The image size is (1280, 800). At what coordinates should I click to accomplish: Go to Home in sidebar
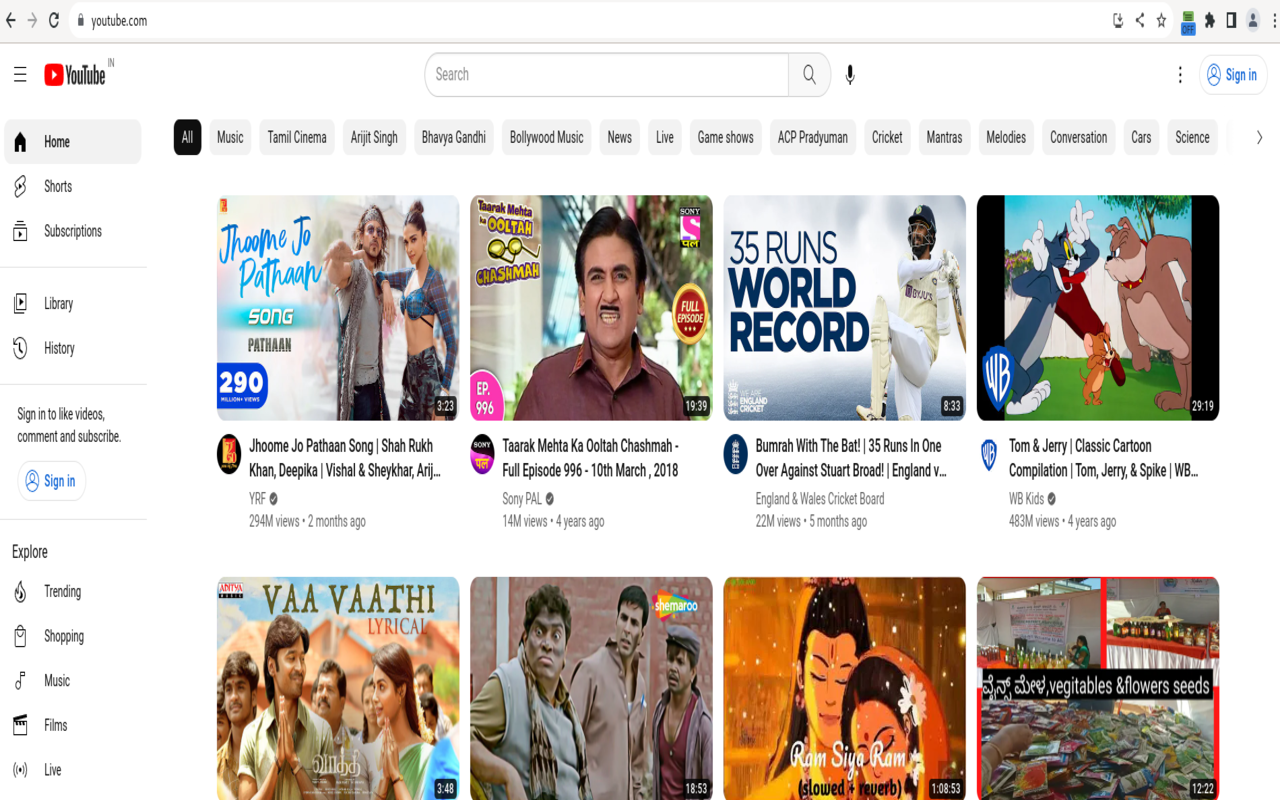(72, 142)
